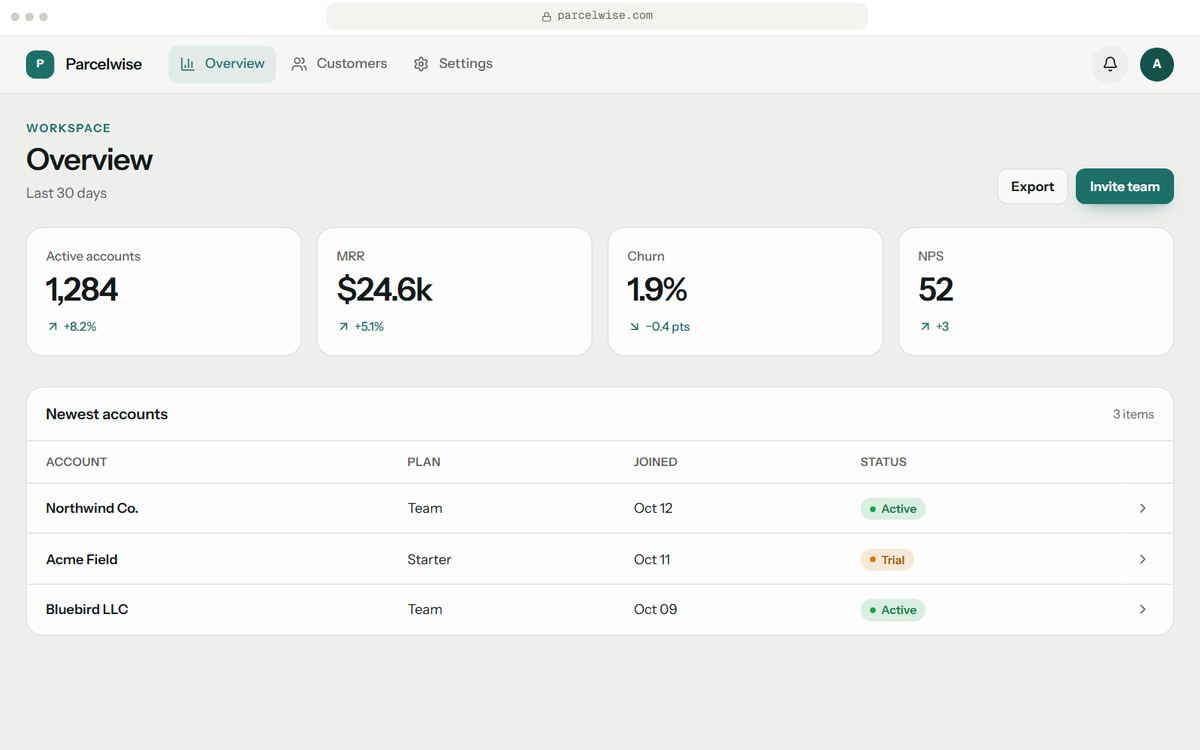This screenshot has width=1200, height=750.
Task: Click the +3 change text under NPS
Action: tap(943, 327)
